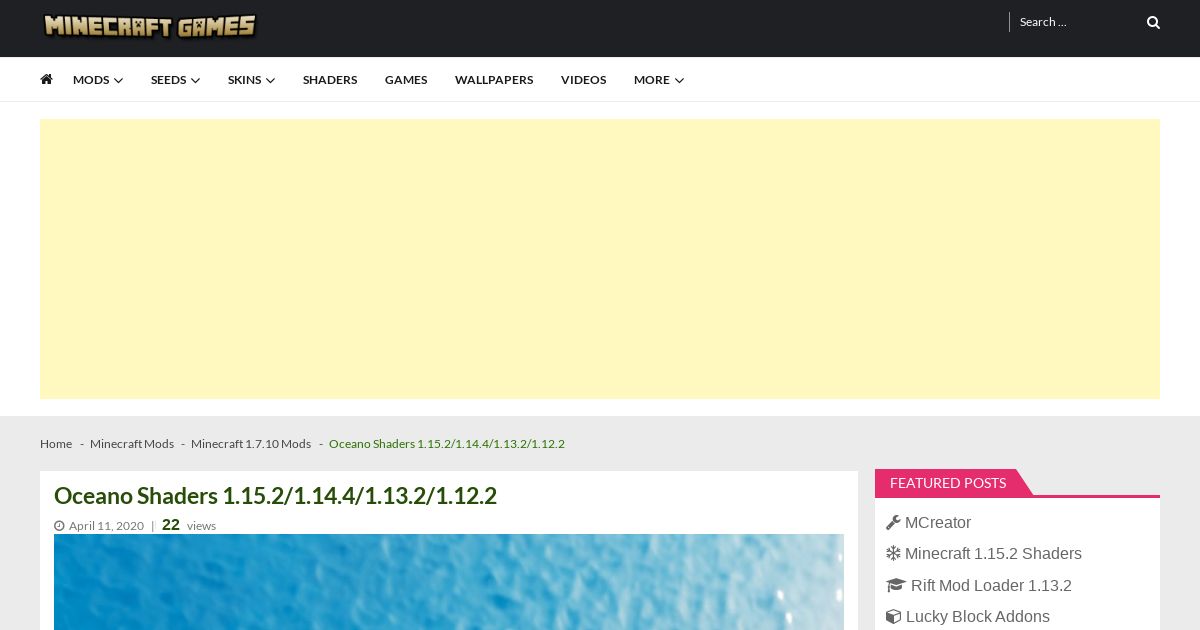Click the Minecraft Games site logo
1200x630 pixels.
(150, 26)
